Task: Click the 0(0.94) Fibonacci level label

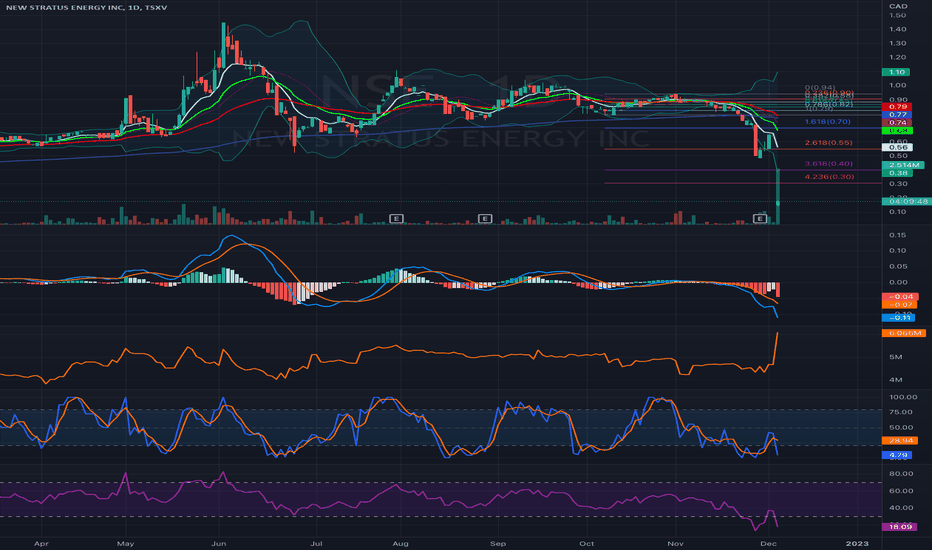Action: coord(820,88)
